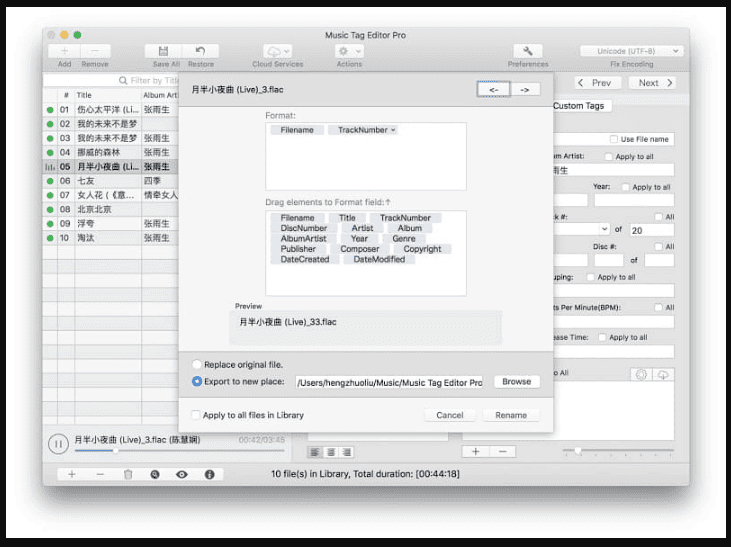The height and width of the screenshot is (547, 731).
Task: Select the Filename token in Format field
Action: click(297, 130)
